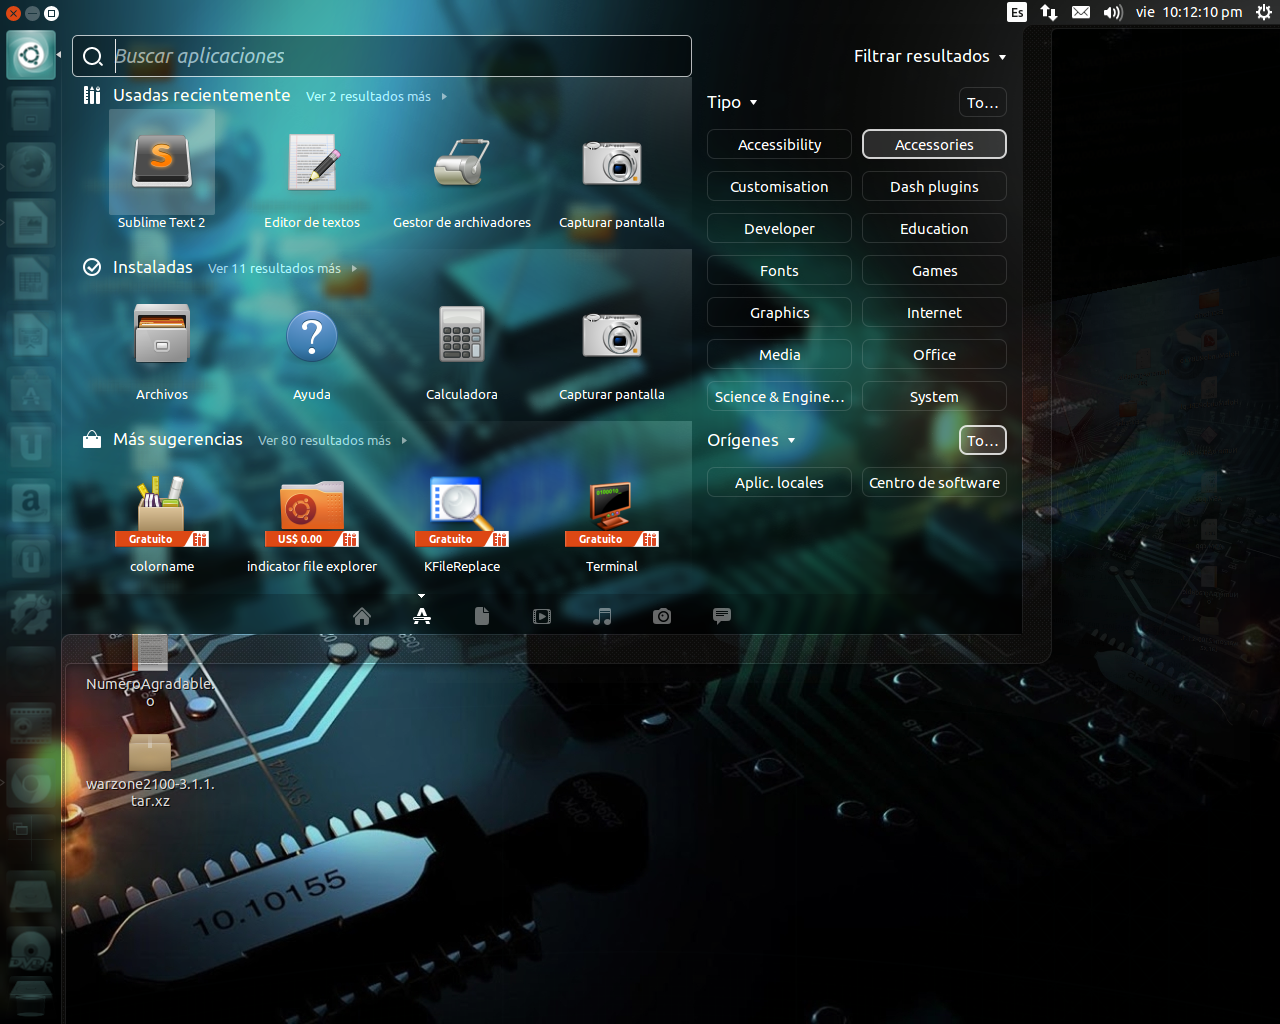The image size is (1280, 1024).
Task: Toggle the Office filter button
Action: (933, 354)
